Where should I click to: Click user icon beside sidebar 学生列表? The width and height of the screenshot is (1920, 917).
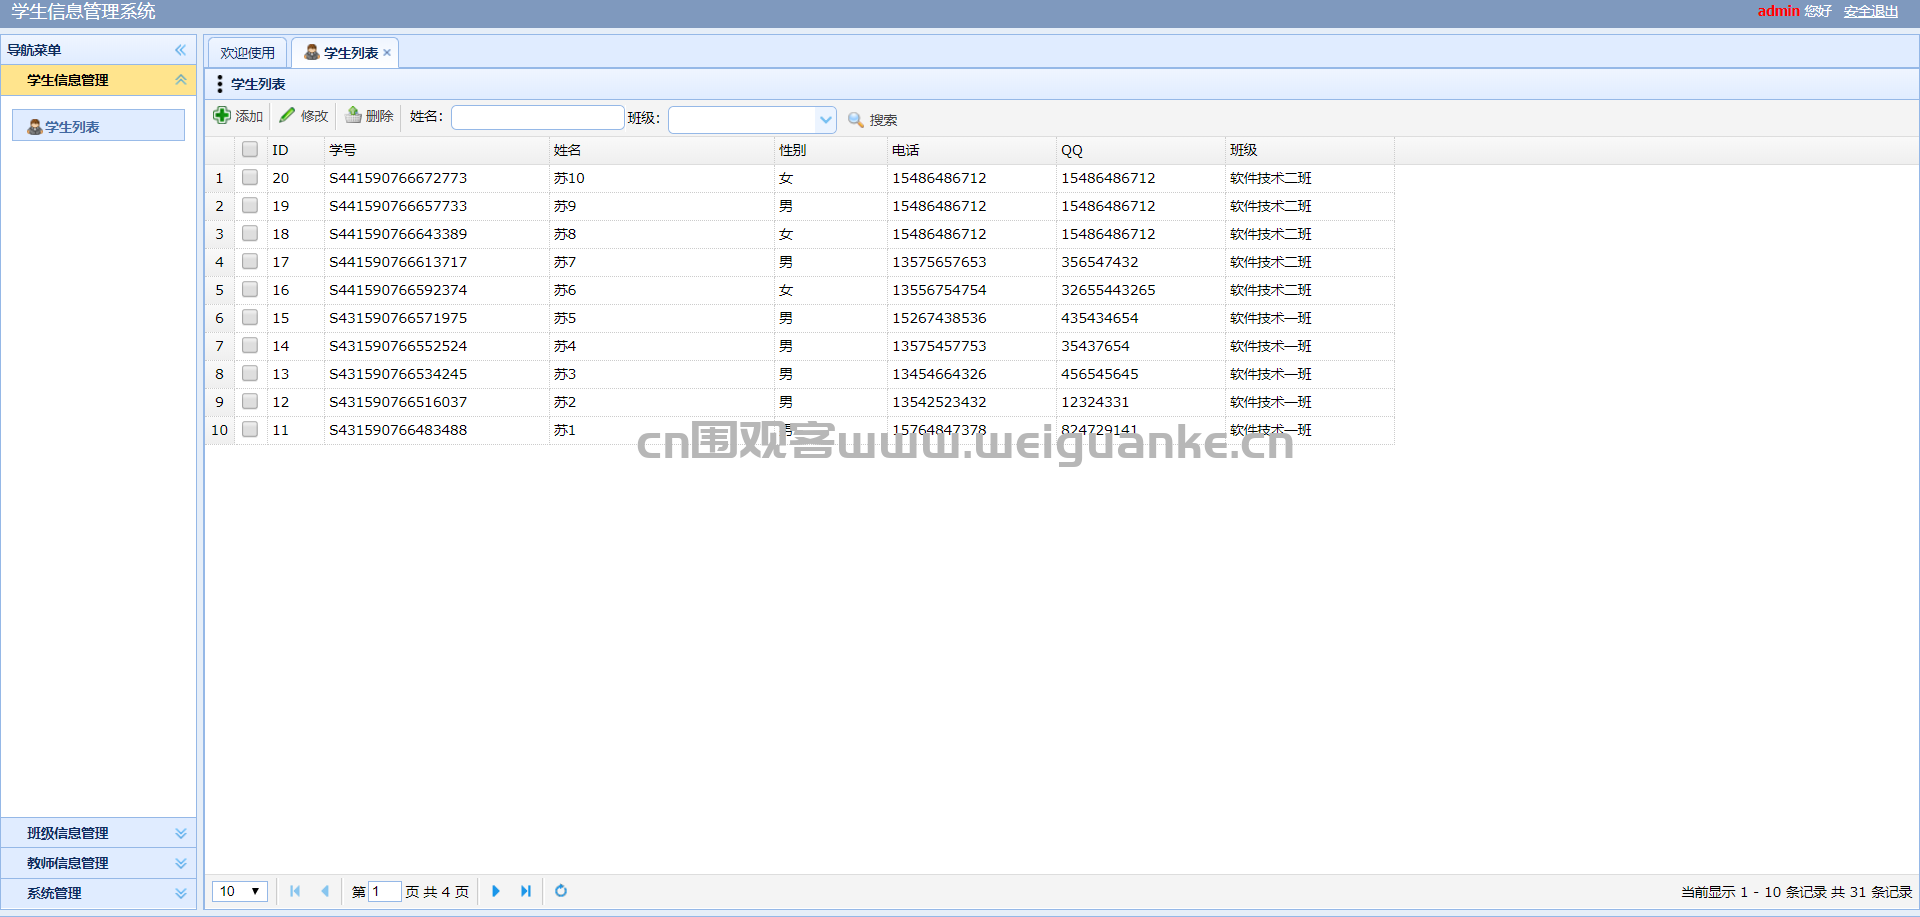[35, 127]
